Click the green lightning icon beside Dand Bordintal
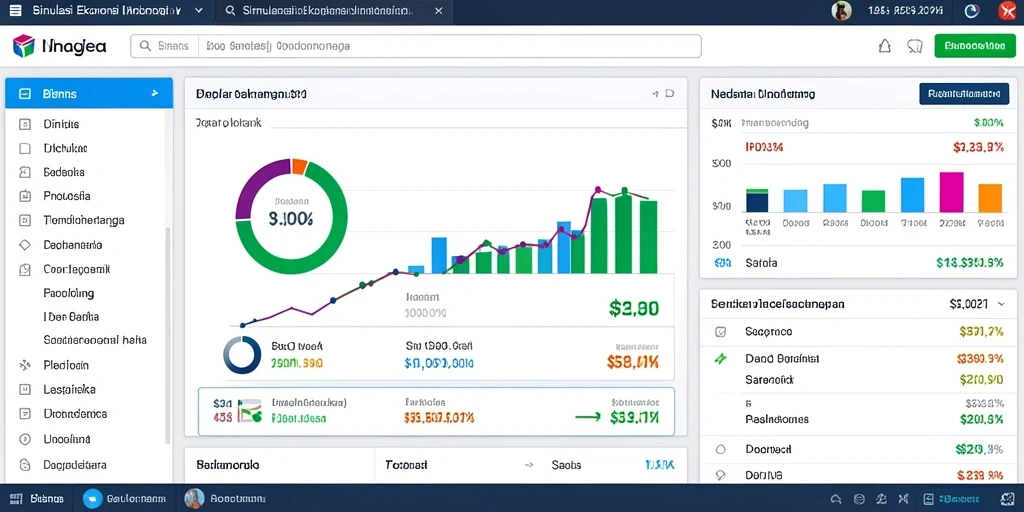This screenshot has height=512, width=1024. pyautogui.click(x=720, y=359)
